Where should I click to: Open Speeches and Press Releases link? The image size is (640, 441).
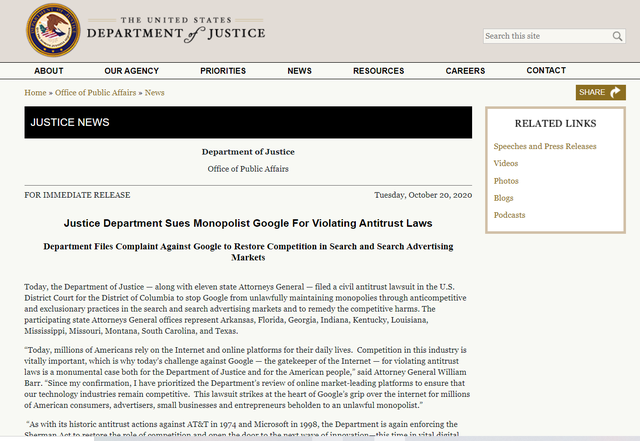click(545, 146)
